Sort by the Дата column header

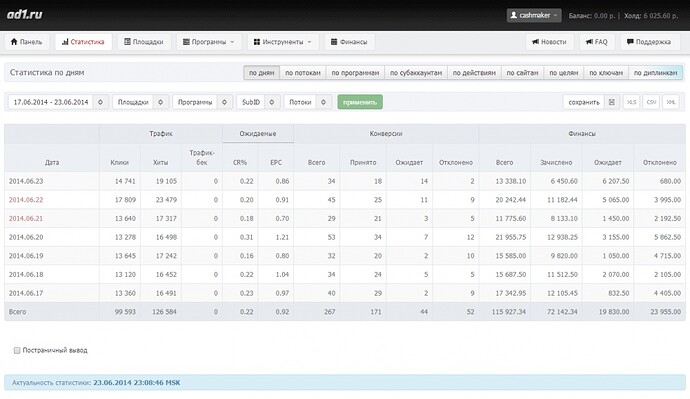point(52,162)
